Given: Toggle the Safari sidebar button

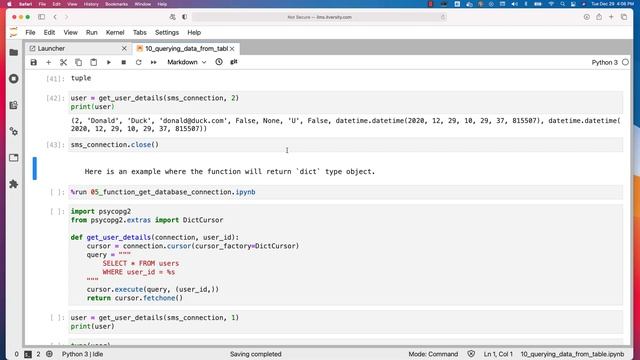Looking at the screenshot, I should 41,17.
